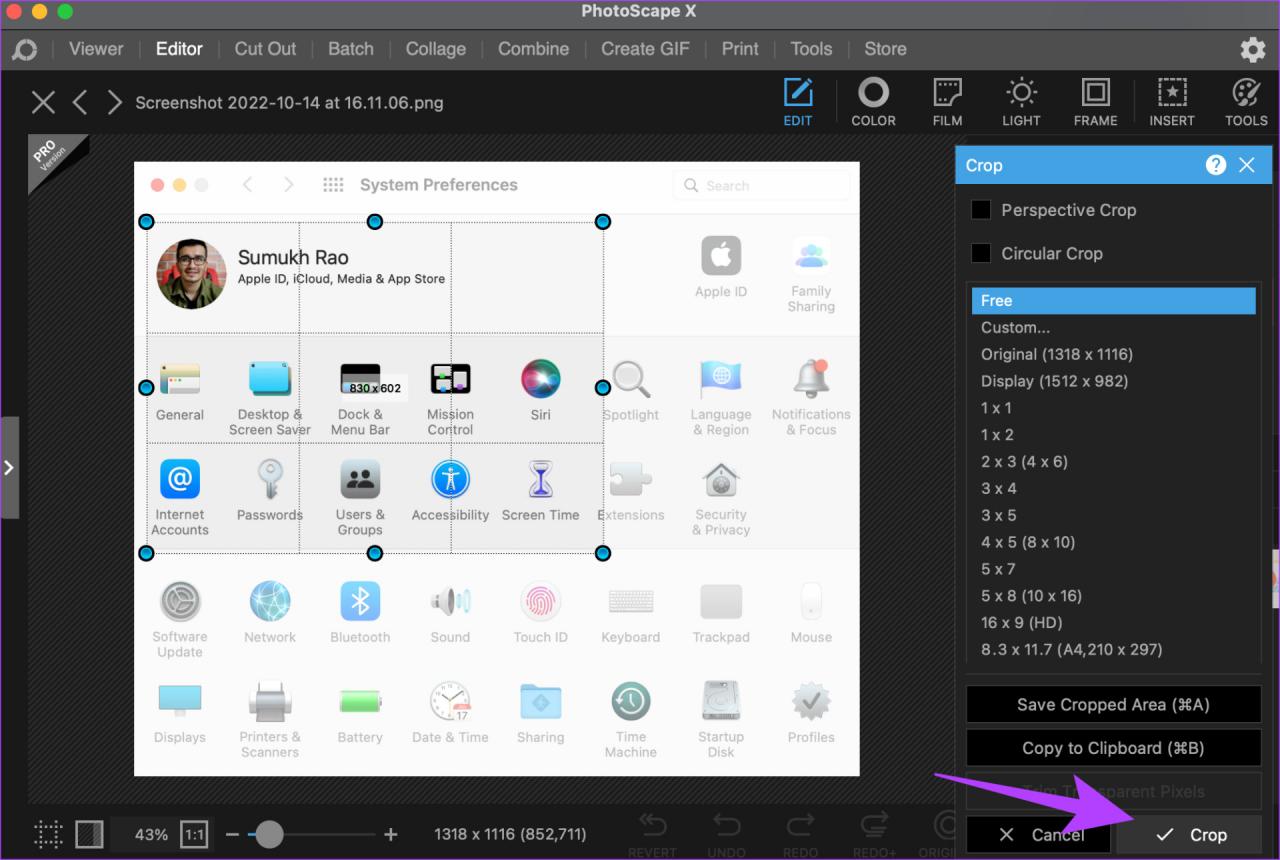Click the REVERT icon
The width and height of the screenshot is (1280, 860).
[x=652, y=834]
